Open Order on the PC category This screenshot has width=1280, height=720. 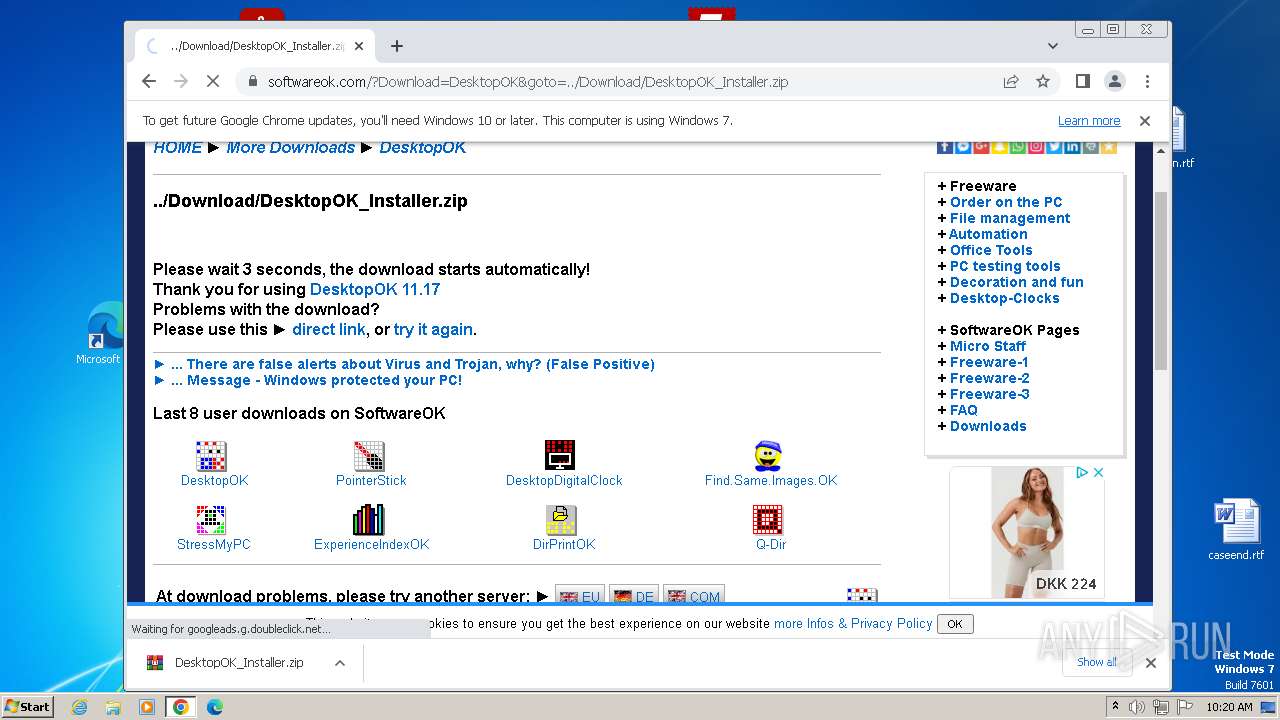click(x=1006, y=202)
